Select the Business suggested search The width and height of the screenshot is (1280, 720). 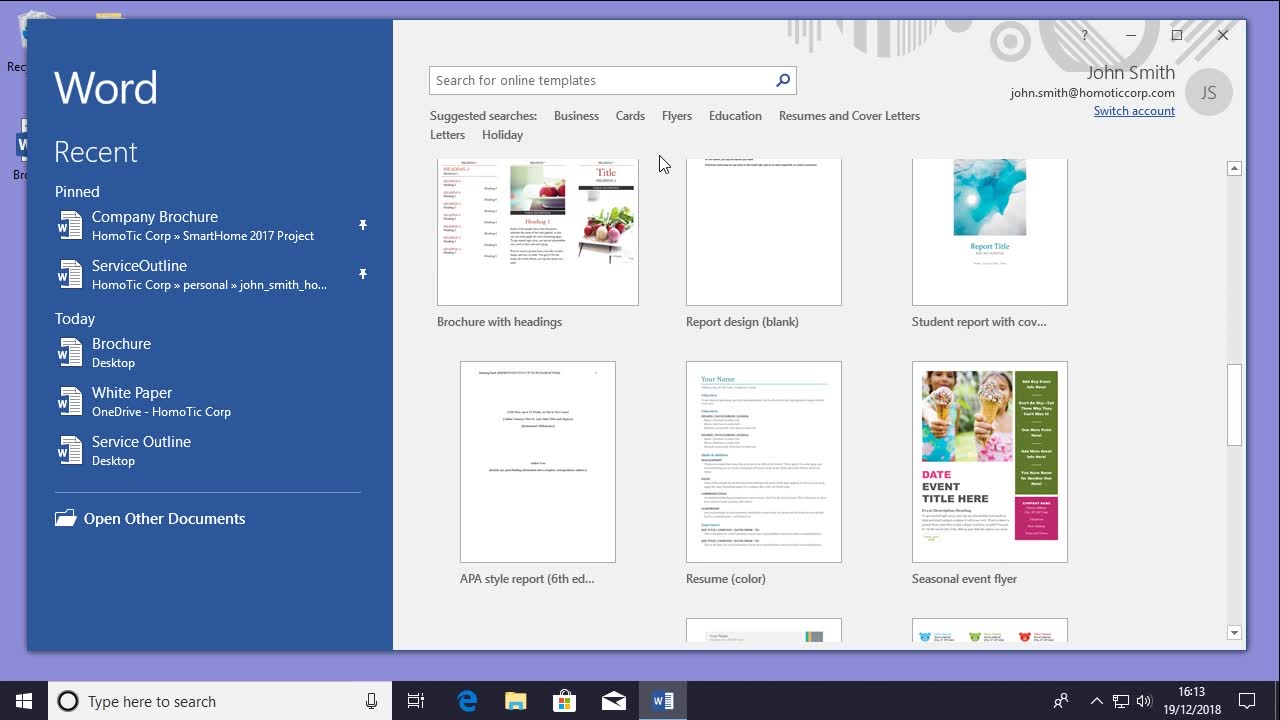(576, 116)
